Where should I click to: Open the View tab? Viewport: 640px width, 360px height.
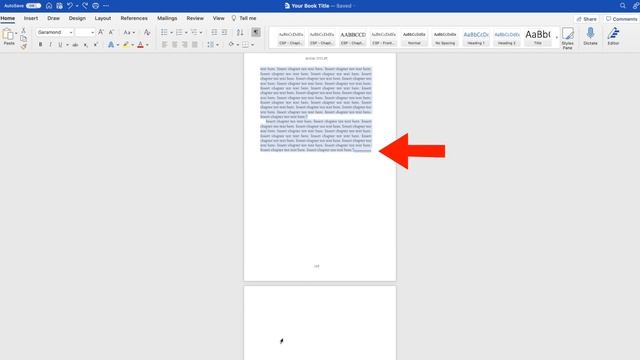218,18
